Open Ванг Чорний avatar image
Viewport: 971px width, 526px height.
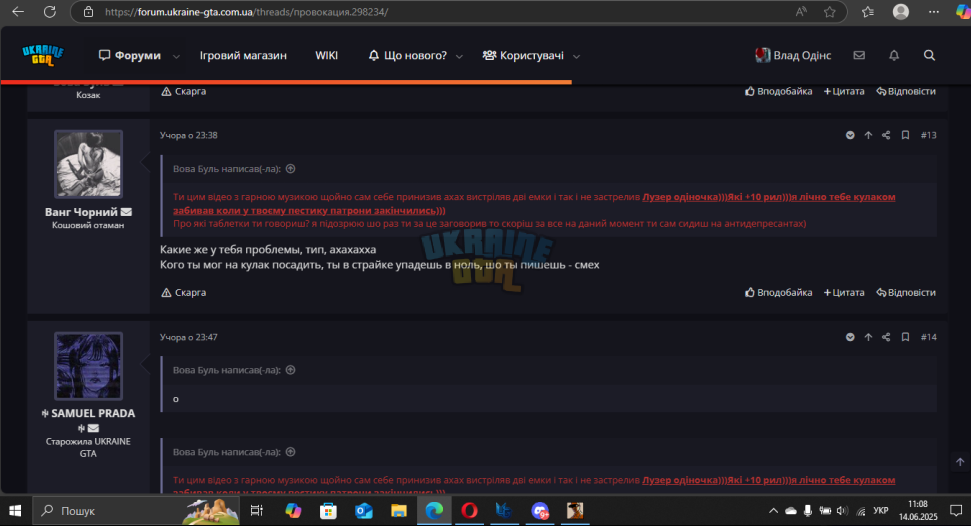point(88,164)
